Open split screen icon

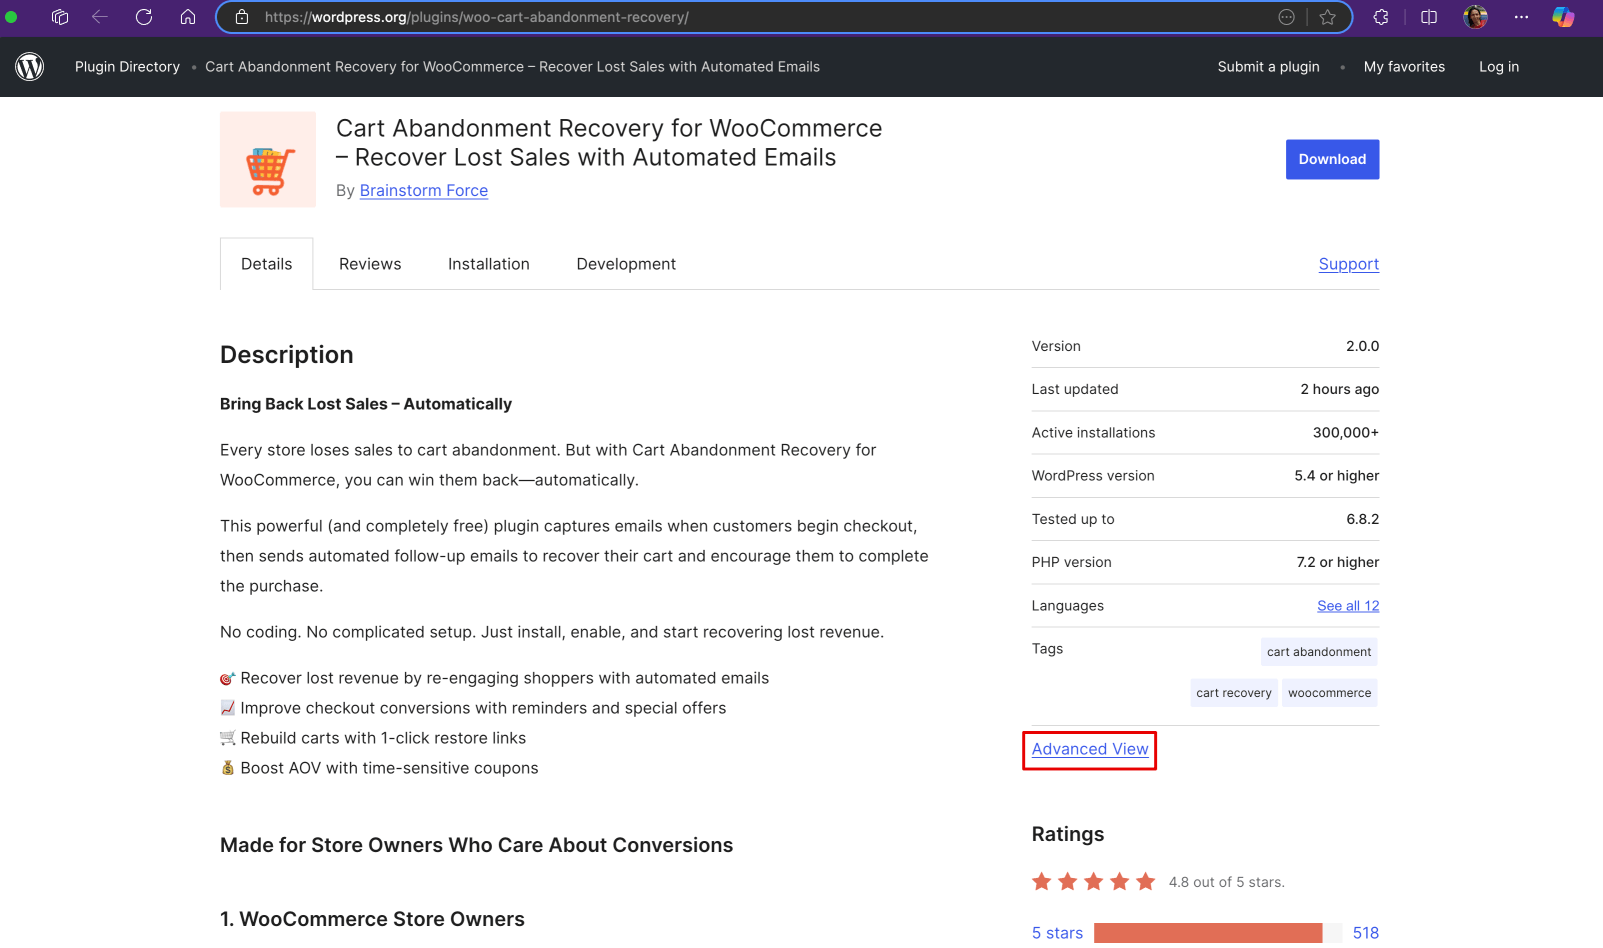coord(1429,17)
